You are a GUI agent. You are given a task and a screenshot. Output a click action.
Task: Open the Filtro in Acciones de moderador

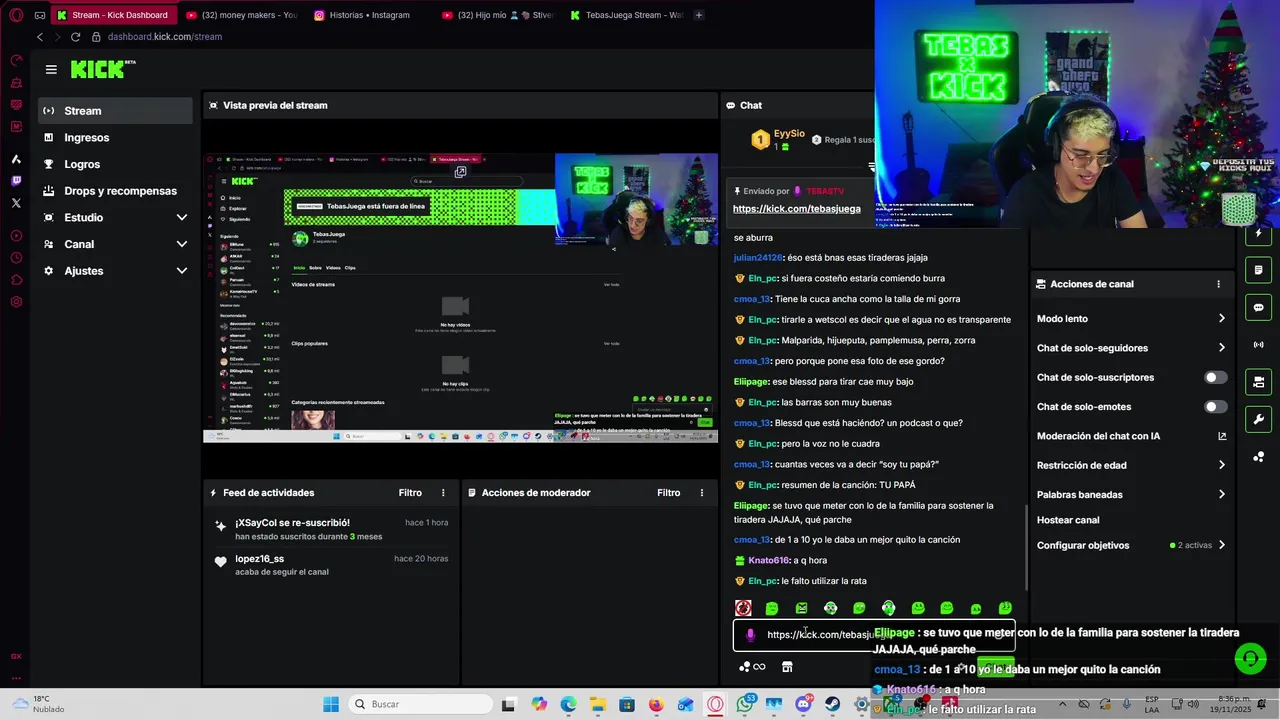pyautogui.click(x=668, y=493)
